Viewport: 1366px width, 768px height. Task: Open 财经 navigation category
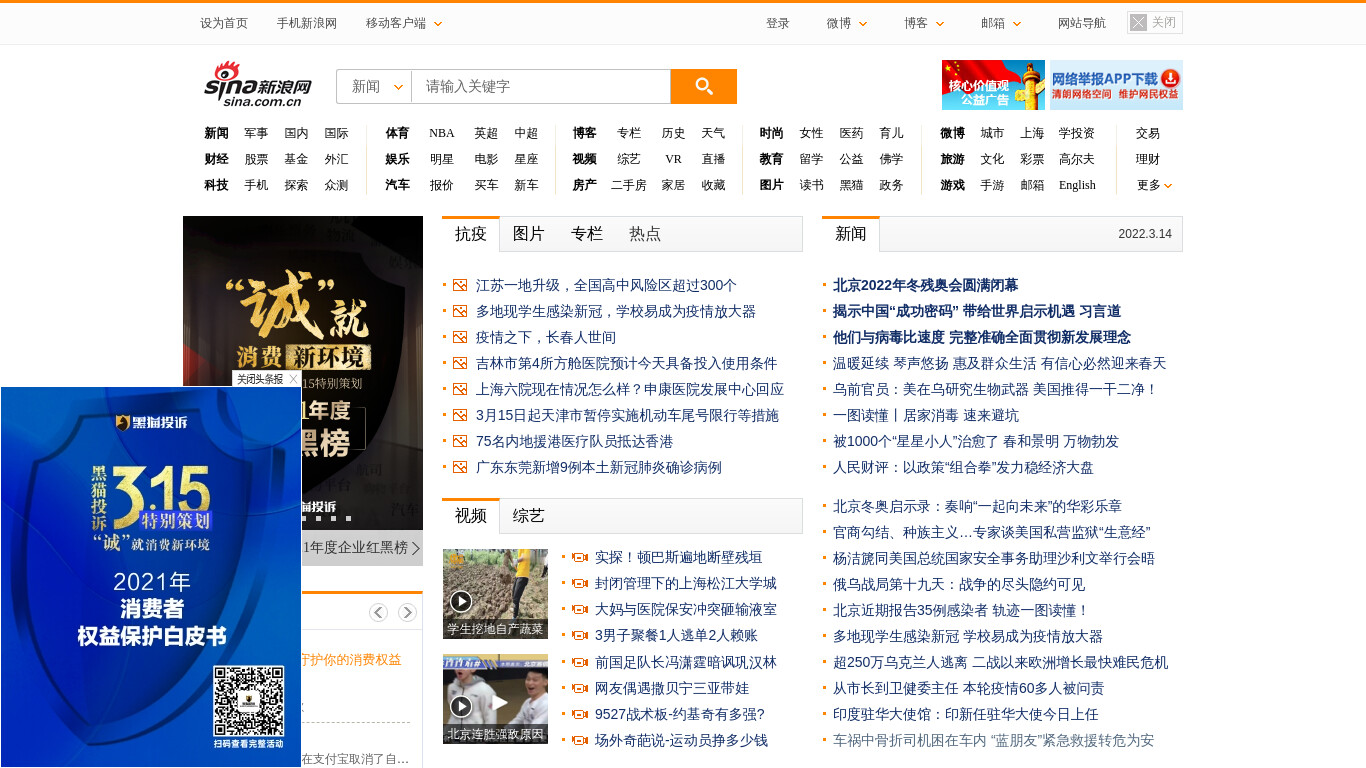point(216,159)
